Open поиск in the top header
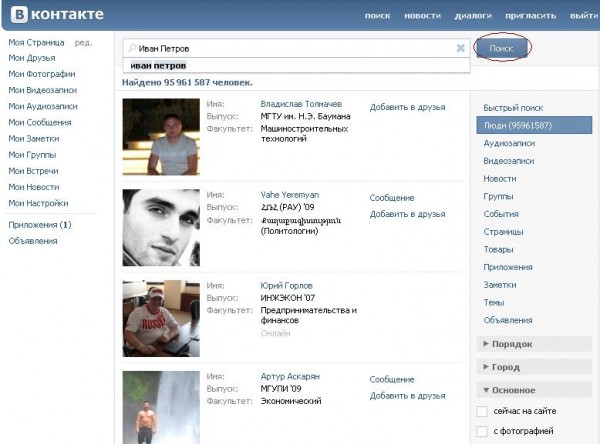The height and width of the screenshot is (444, 600). pyautogui.click(x=377, y=16)
